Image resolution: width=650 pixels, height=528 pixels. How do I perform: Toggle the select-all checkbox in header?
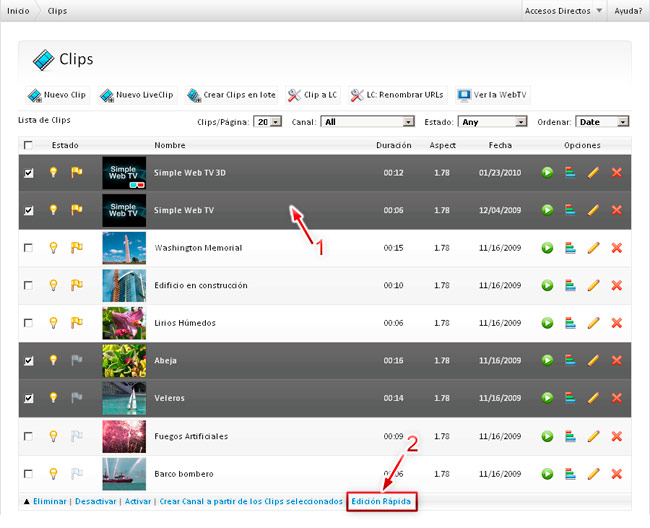pyautogui.click(x=28, y=145)
